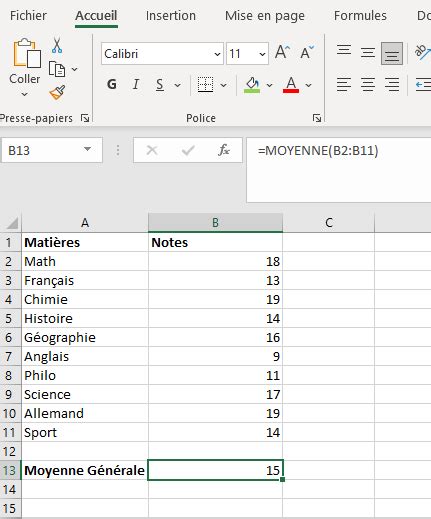This screenshot has height=519, width=431.
Task: Click the Select All corner triangle
Action: click(11, 223)
